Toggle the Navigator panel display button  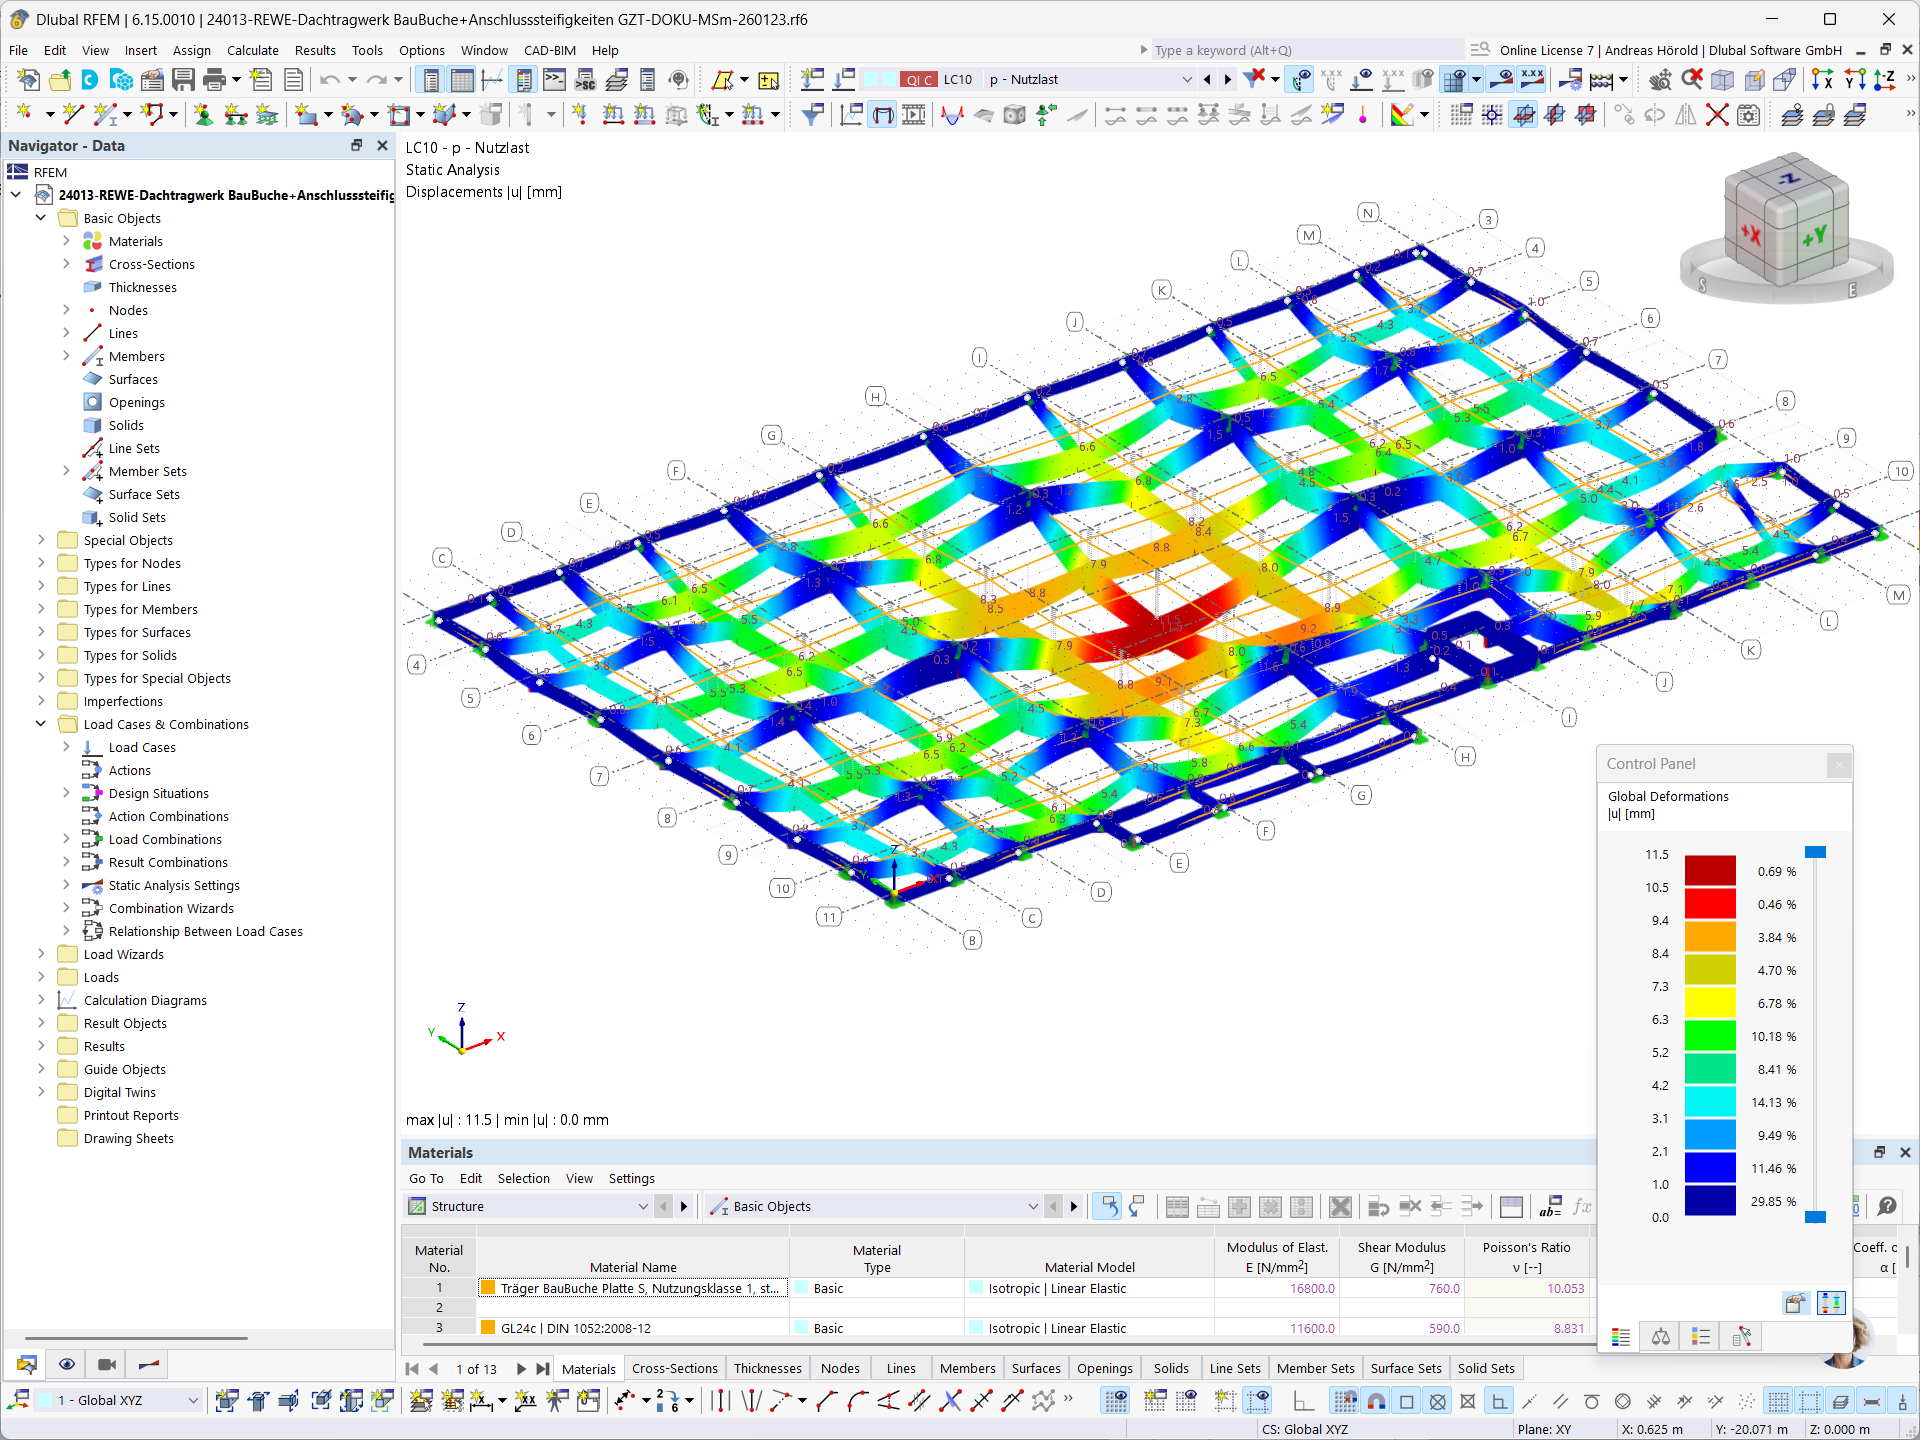coord(431,80)
